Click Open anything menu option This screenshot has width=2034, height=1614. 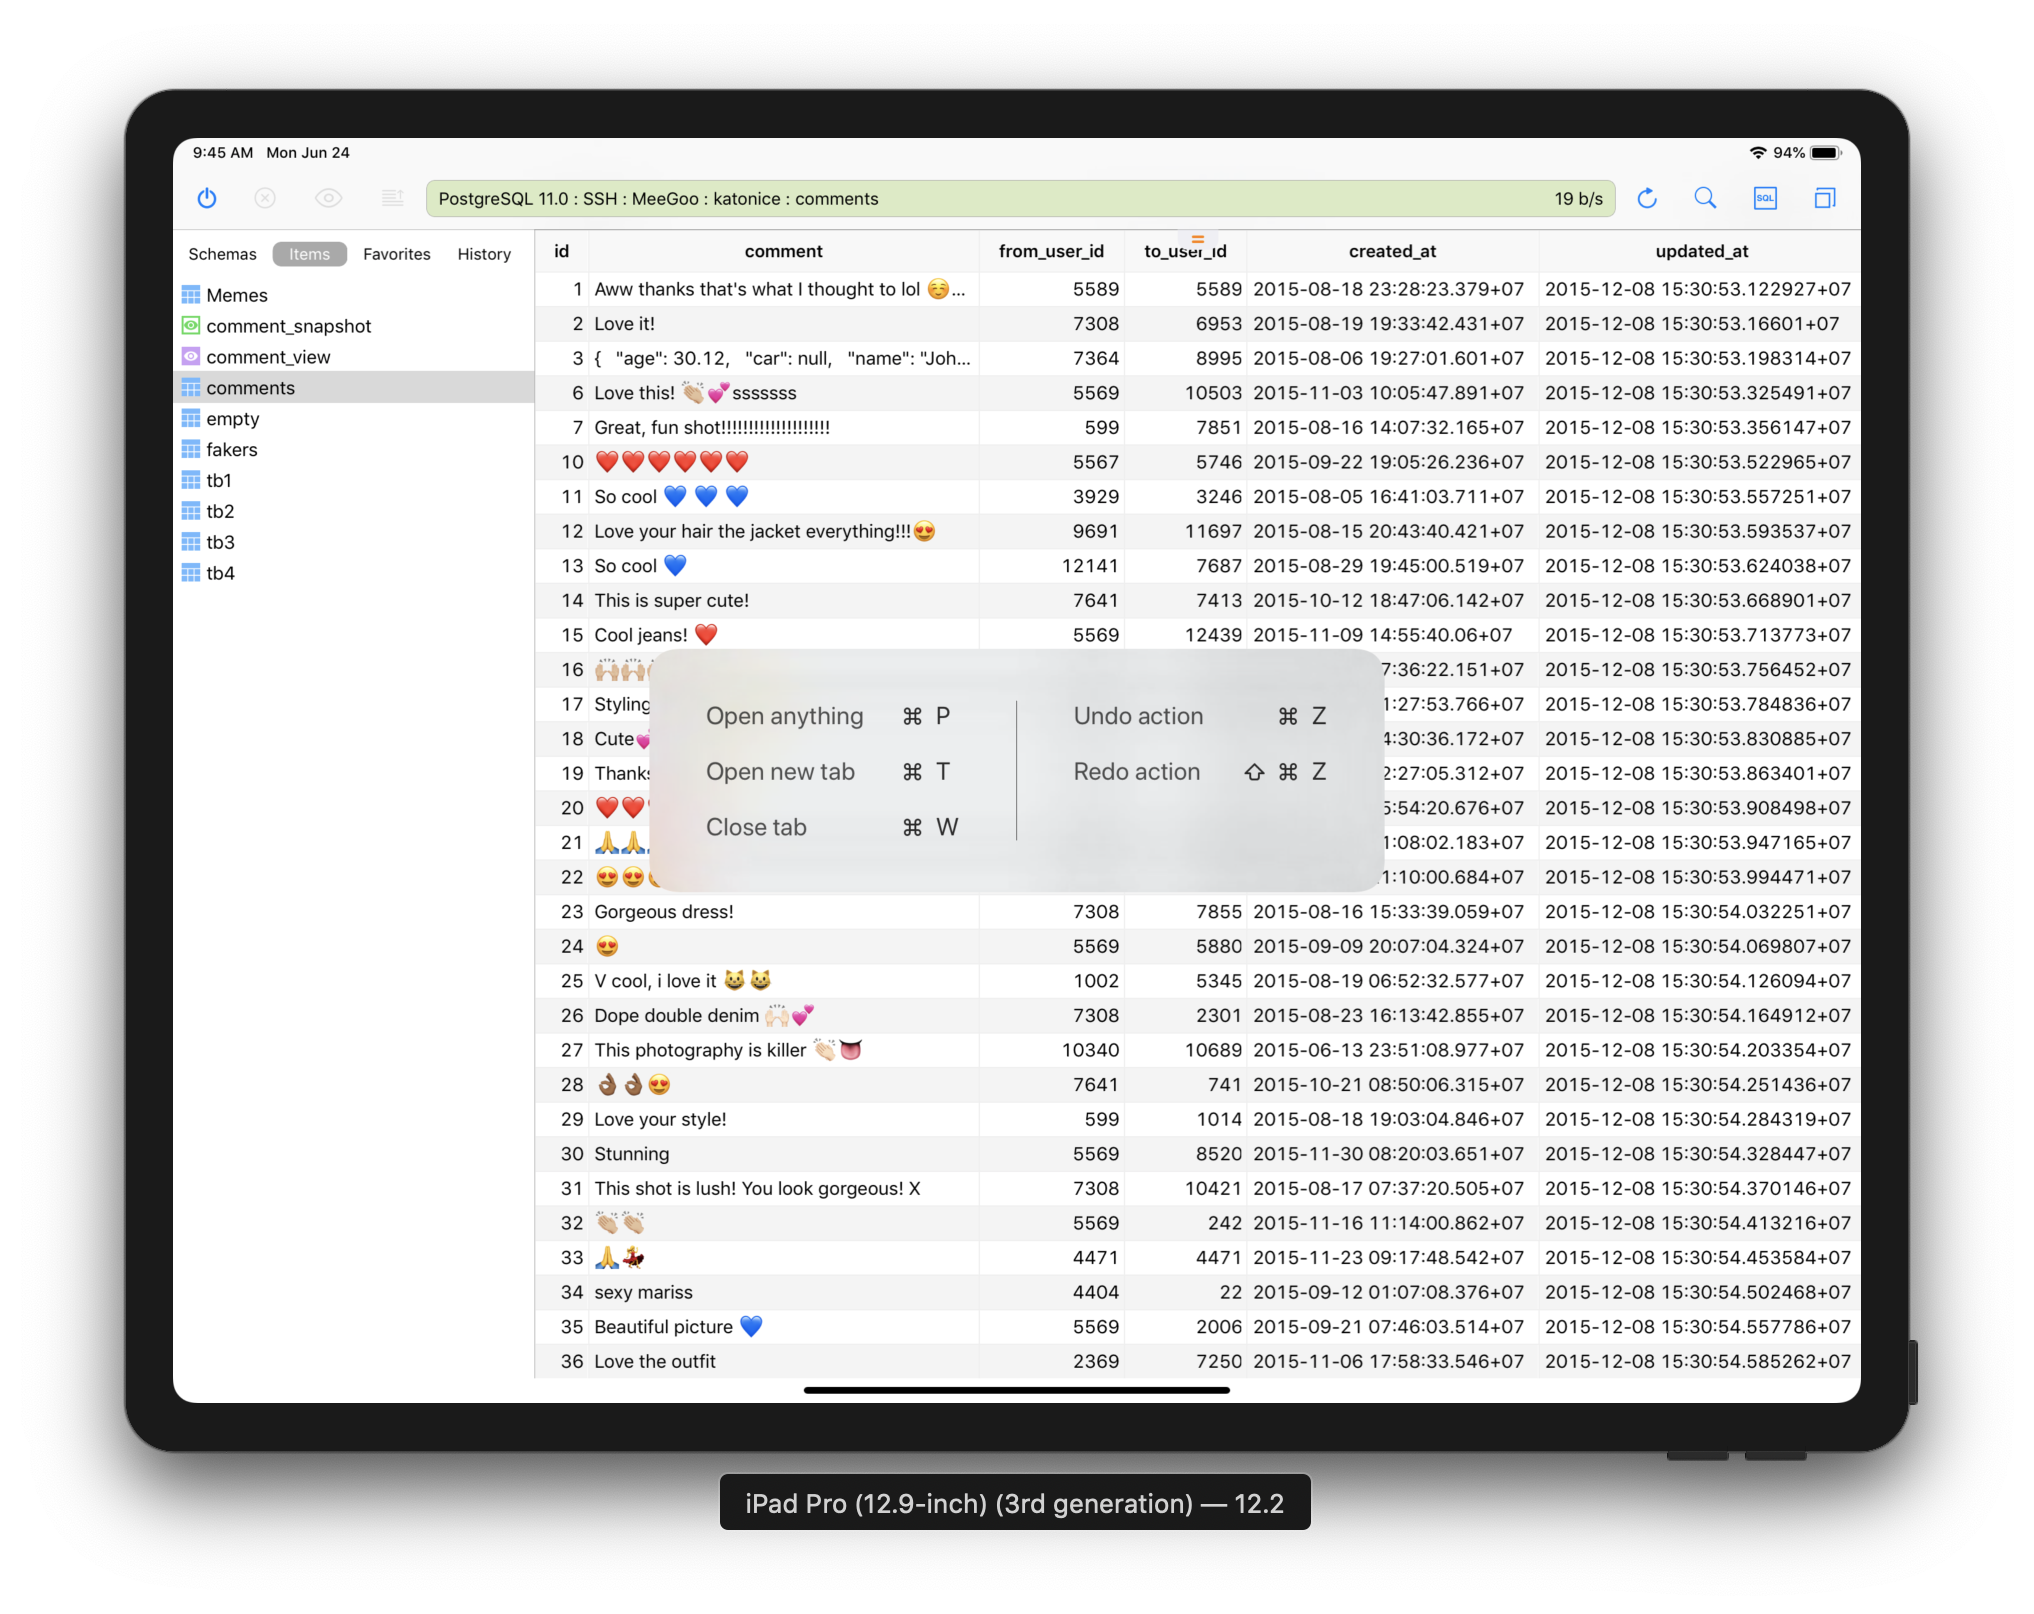(x=786, y=715)
